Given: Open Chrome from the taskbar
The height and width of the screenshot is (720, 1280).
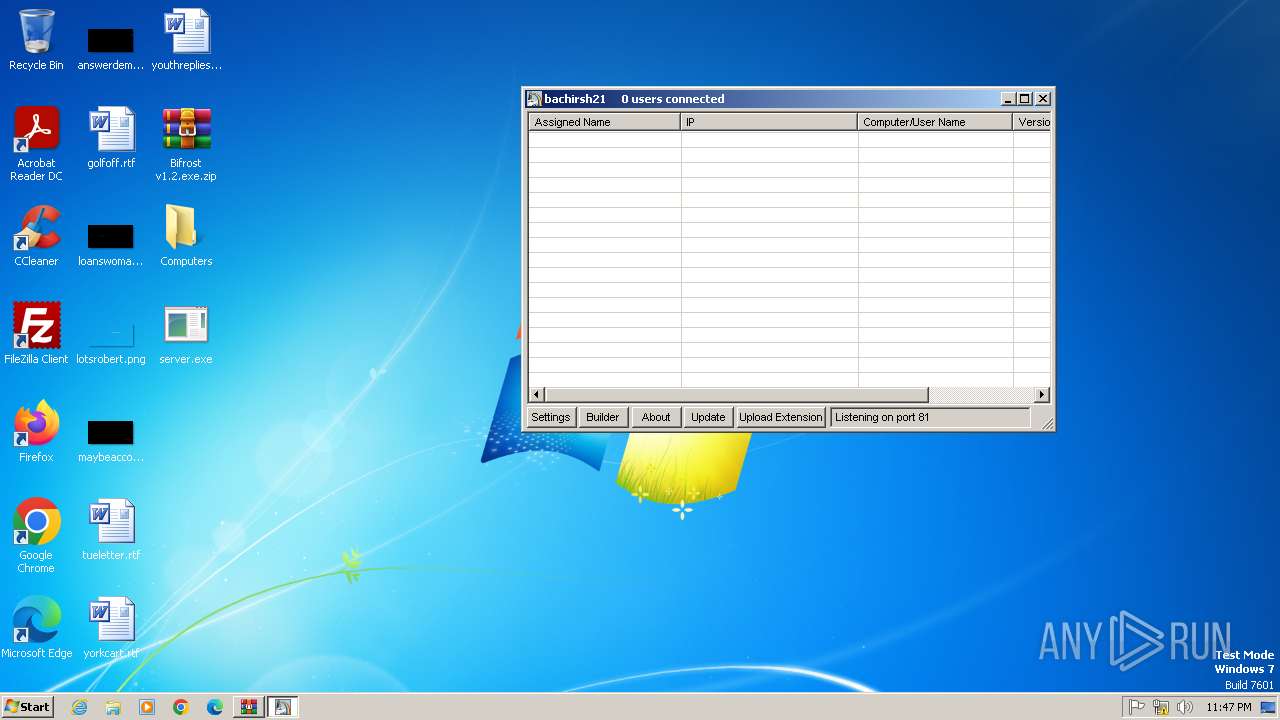Looking at the screenshot, I should pyautogui.click(x=181, y=707).
